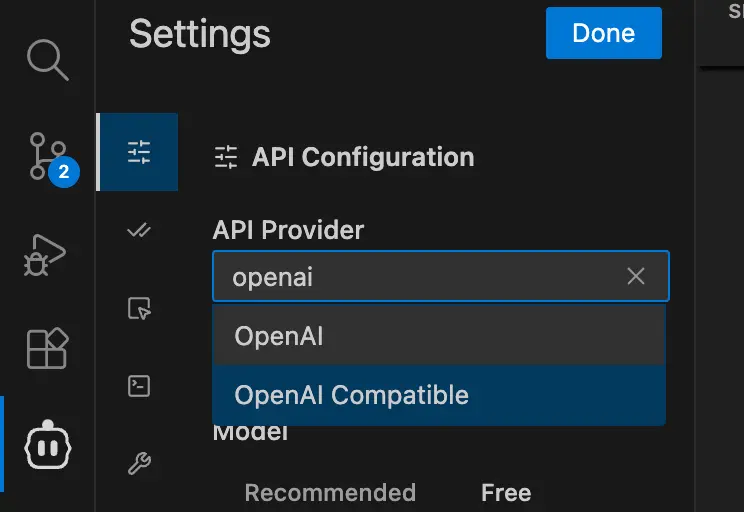Open the browser cursor settings tab

139,308
